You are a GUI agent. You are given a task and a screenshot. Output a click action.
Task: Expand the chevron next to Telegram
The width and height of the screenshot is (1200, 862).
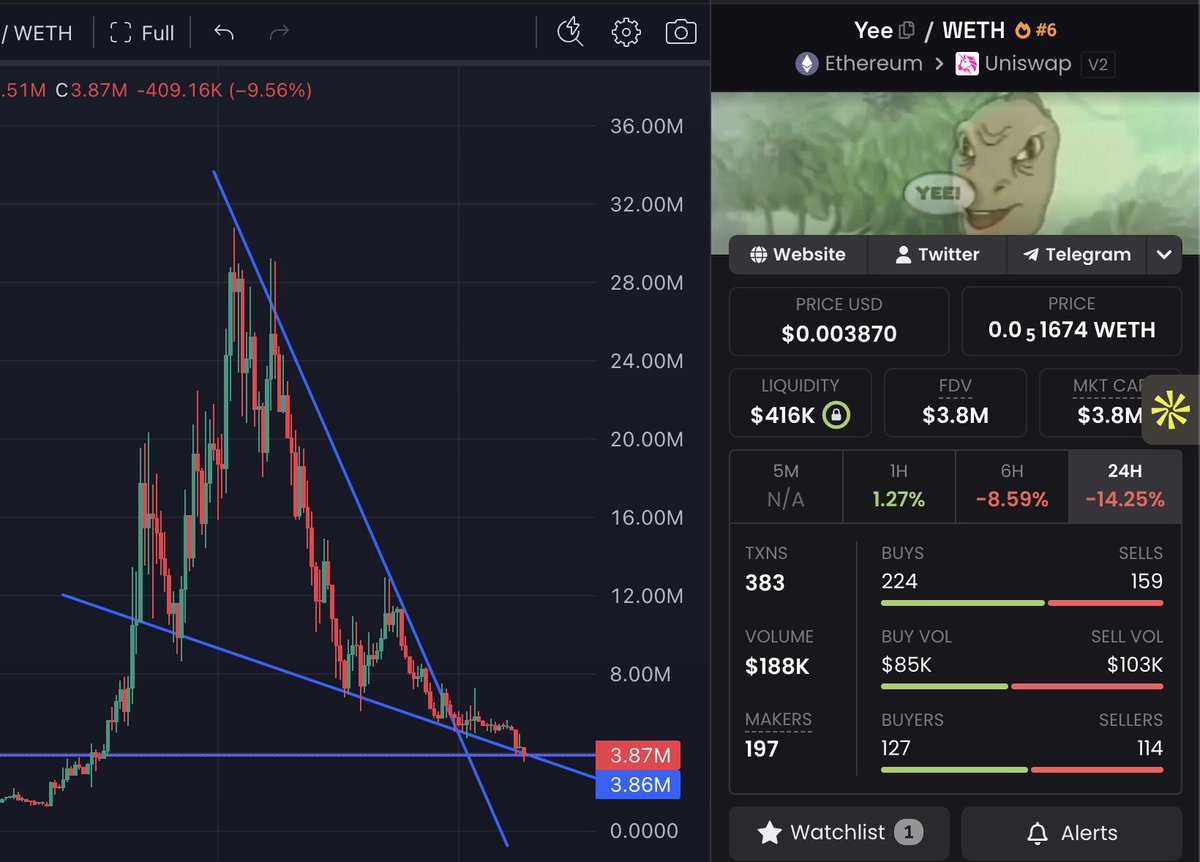pyautogui.click(x=1164, y=254)
